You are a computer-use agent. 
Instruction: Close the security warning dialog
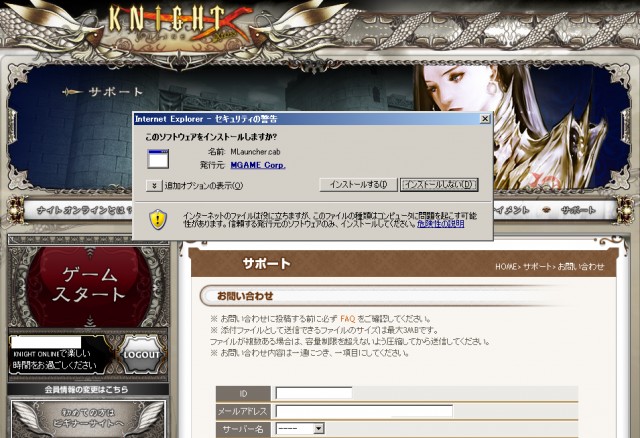484,119
